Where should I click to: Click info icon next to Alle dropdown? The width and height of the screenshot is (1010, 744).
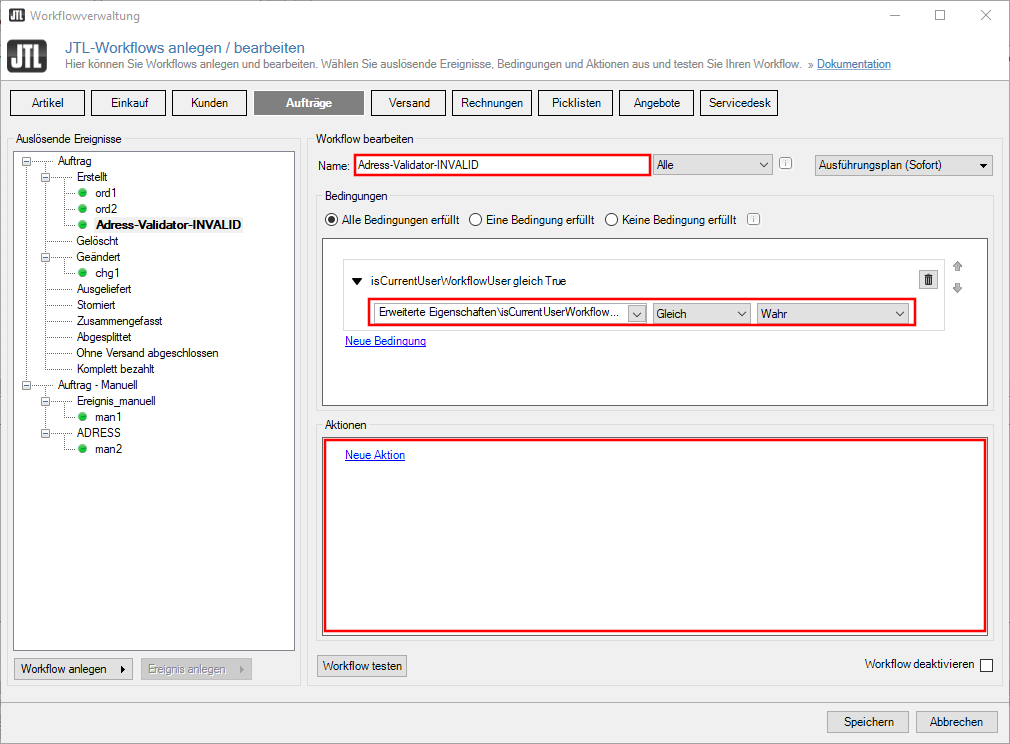(x=785, y=164)
